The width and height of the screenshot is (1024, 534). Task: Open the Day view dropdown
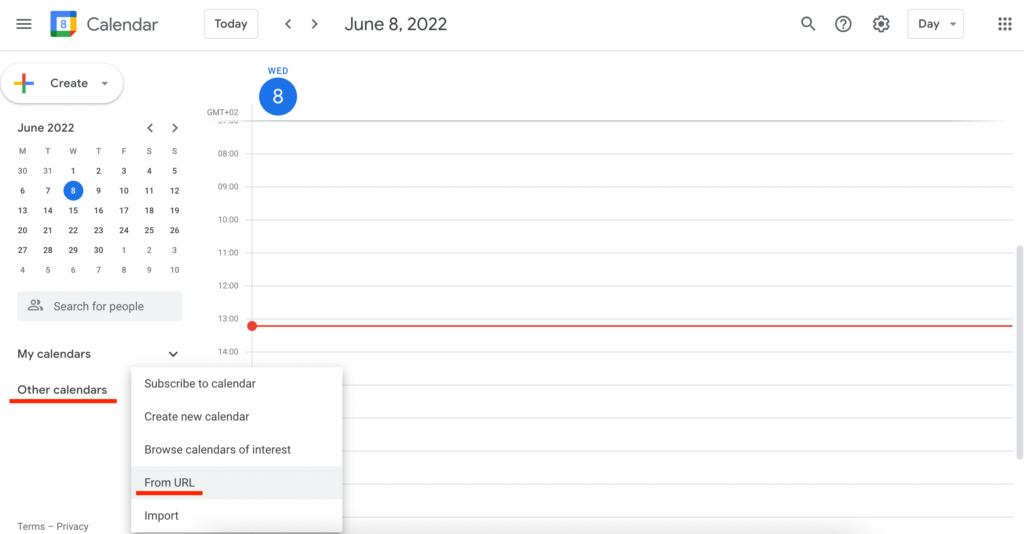click(x=935, y=24)
